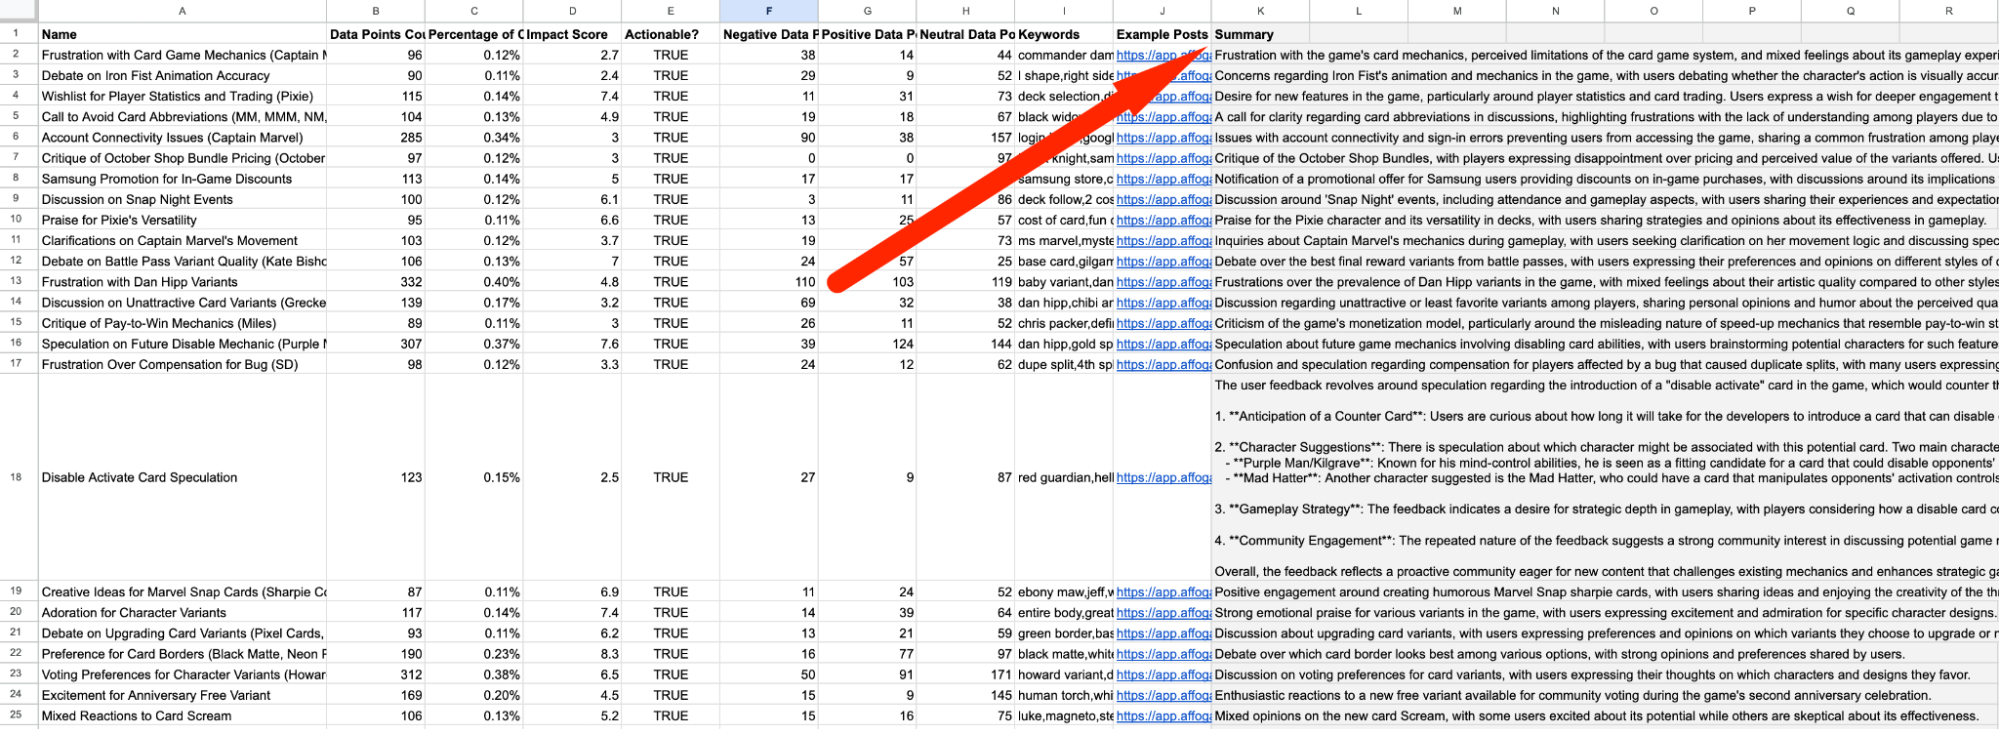Select the "Praise for Pixie's Versatility" name cell

pos(182,220)
